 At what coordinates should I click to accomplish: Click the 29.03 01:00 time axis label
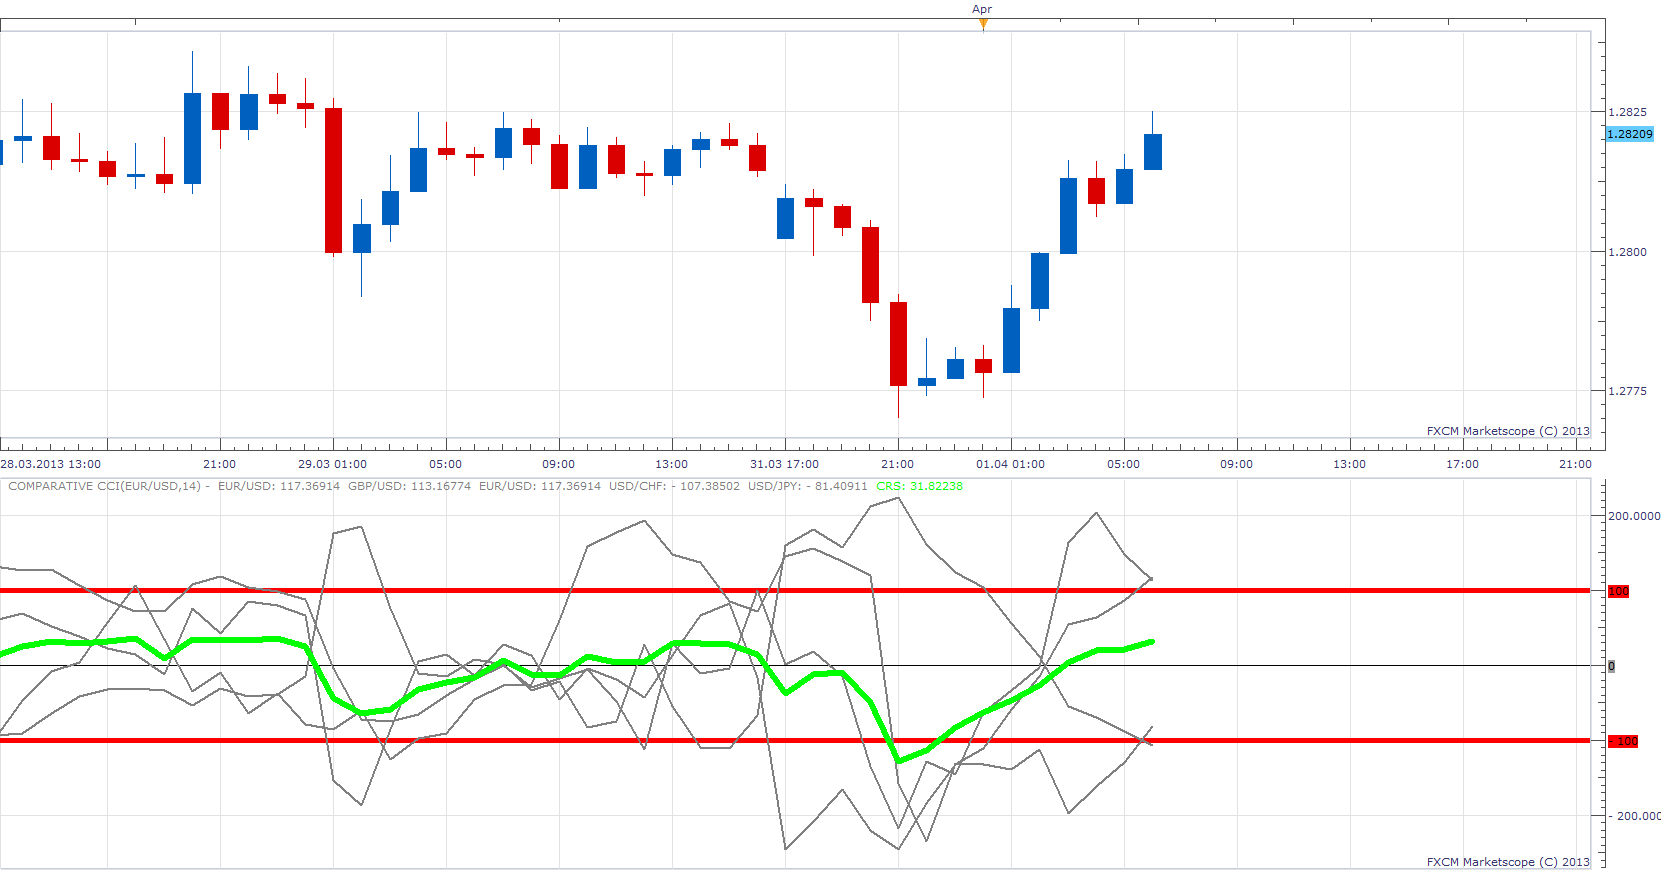(332, 464)
